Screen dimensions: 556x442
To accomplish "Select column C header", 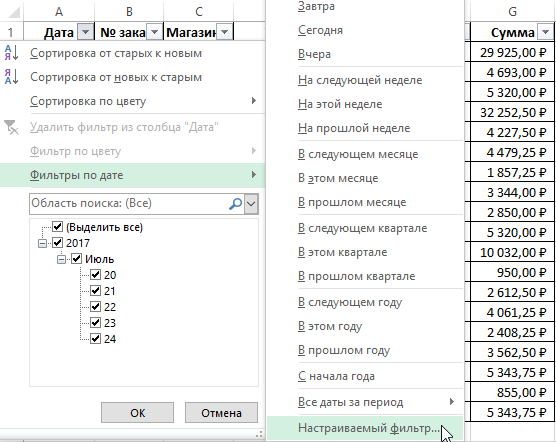I will pos(199,11).
